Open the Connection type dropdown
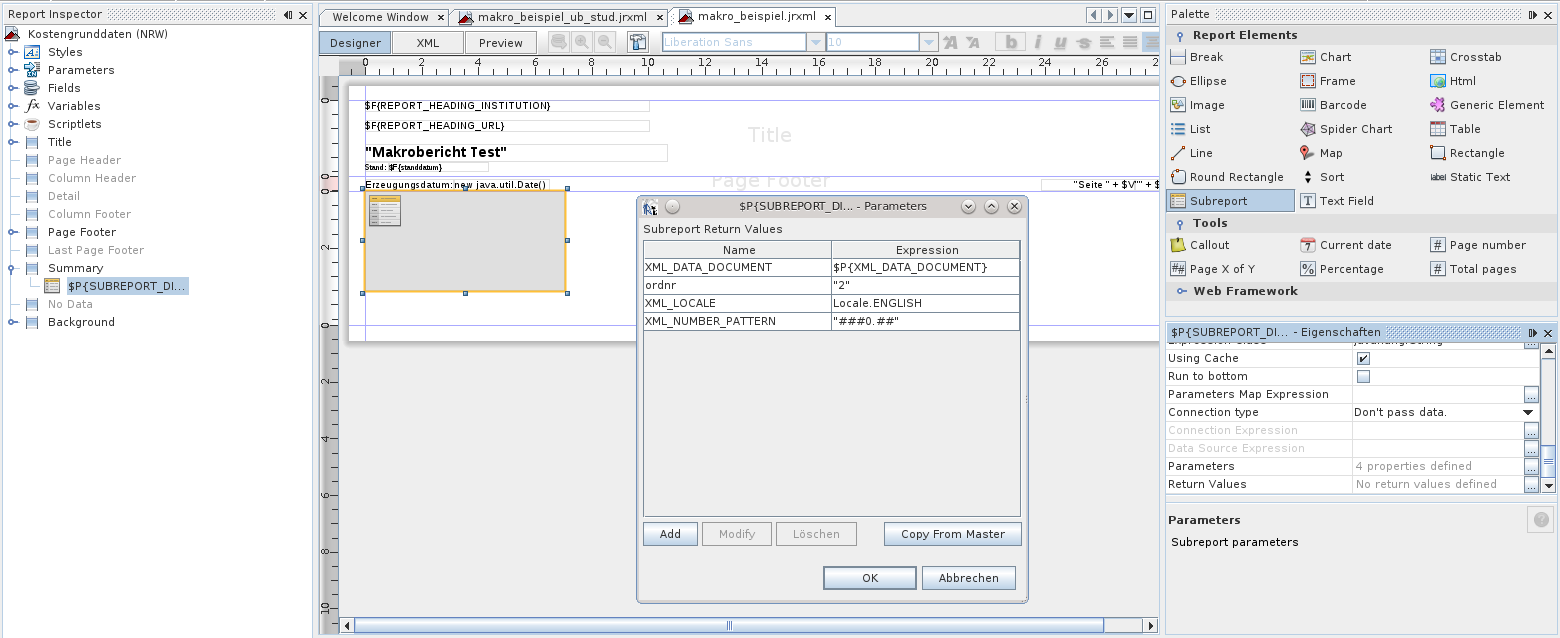 pyautogui.click(x=1528, y=413)
